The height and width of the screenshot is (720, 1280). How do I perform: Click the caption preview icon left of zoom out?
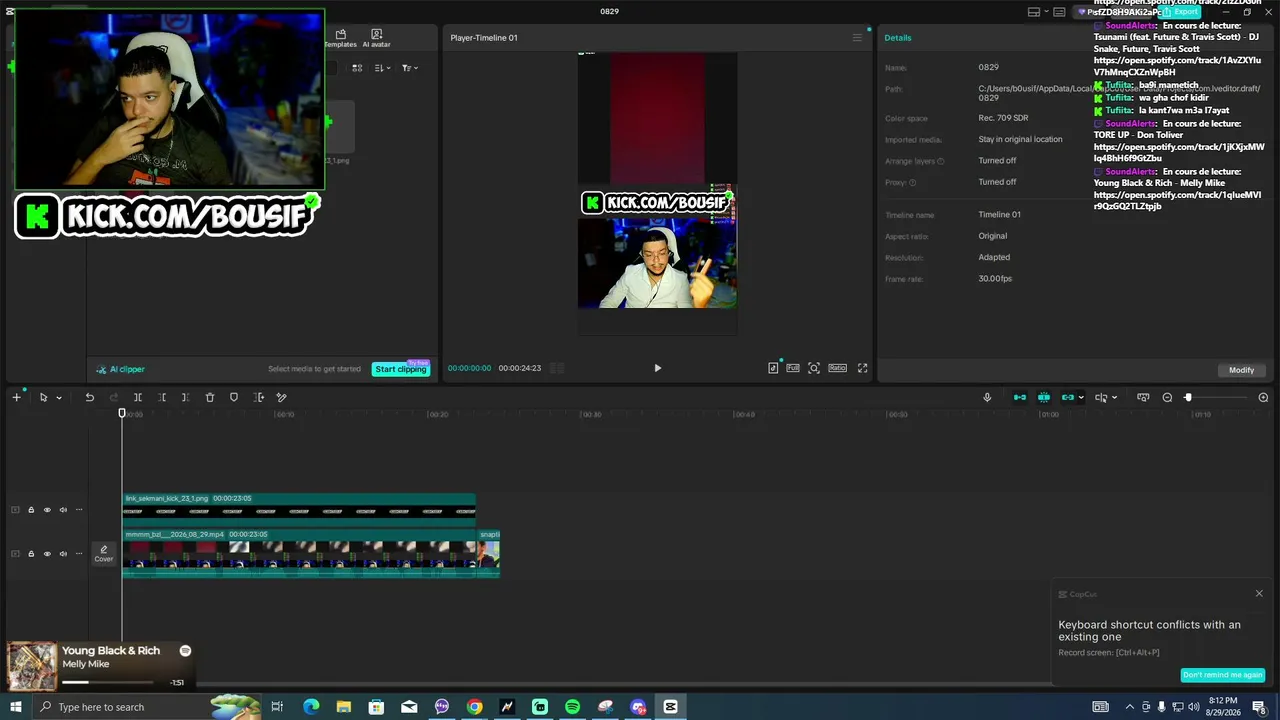click(1143, 397)
